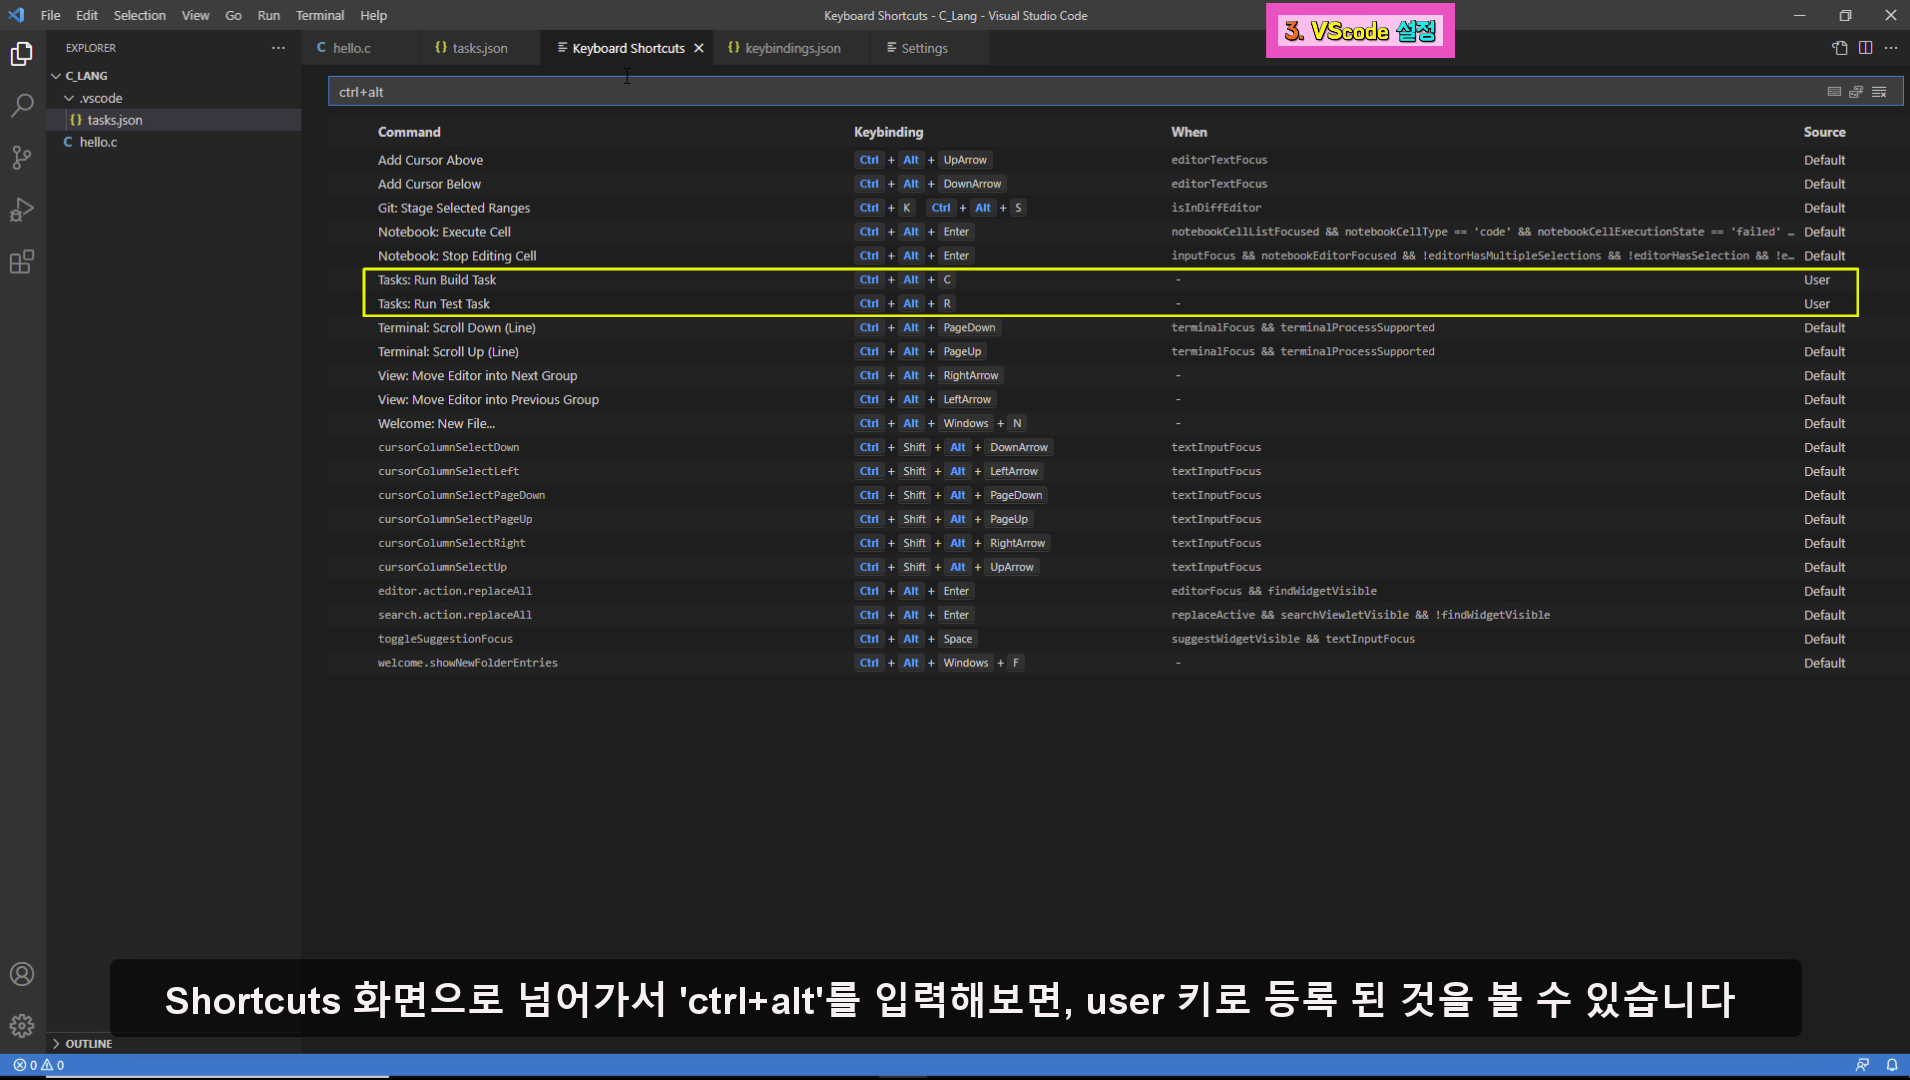The height and width of the screenshot is (1080, 1910).
Task: Click the Source column header
Action: click(1824, 132)
